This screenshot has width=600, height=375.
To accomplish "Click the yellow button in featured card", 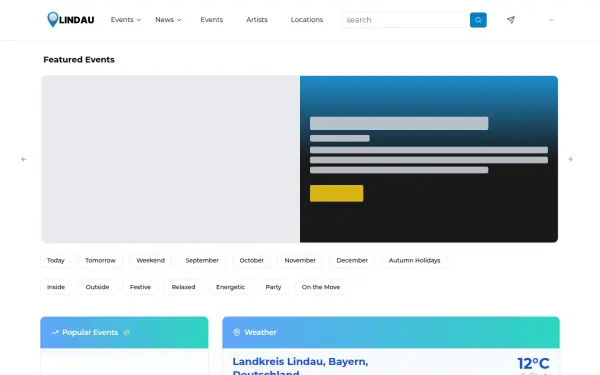I will coord(336,193).
